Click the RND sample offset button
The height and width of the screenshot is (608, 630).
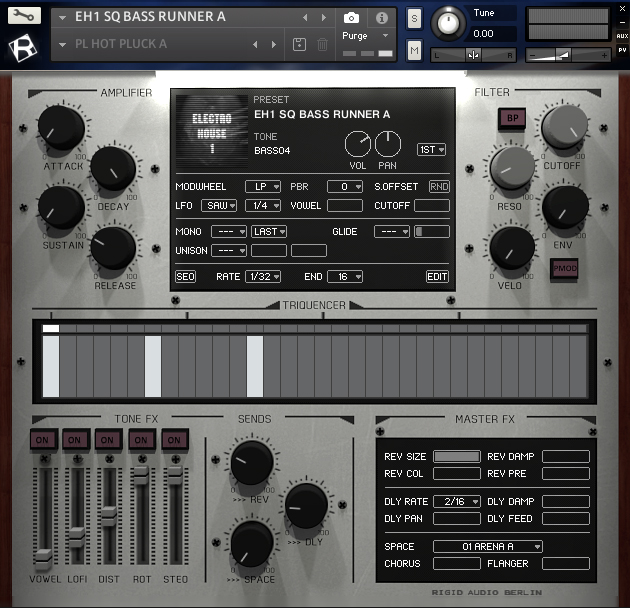pos(439,186)
